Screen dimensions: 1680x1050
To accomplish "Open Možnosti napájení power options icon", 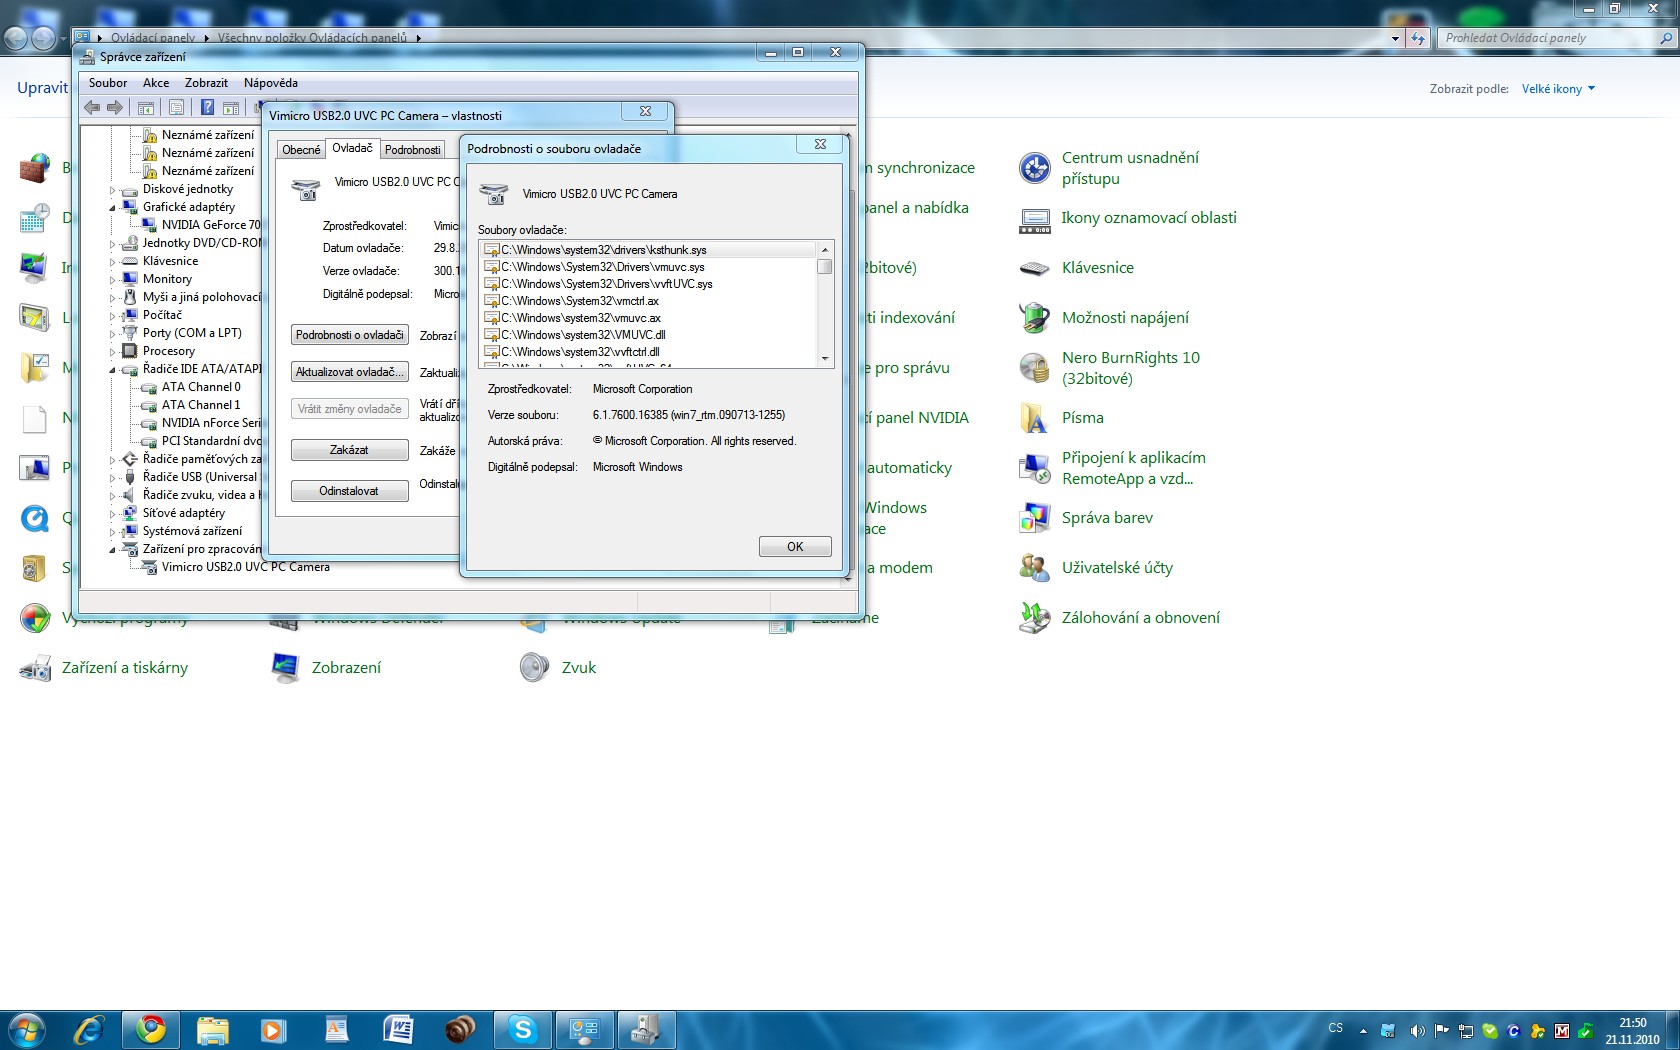I will (1034, 318).
